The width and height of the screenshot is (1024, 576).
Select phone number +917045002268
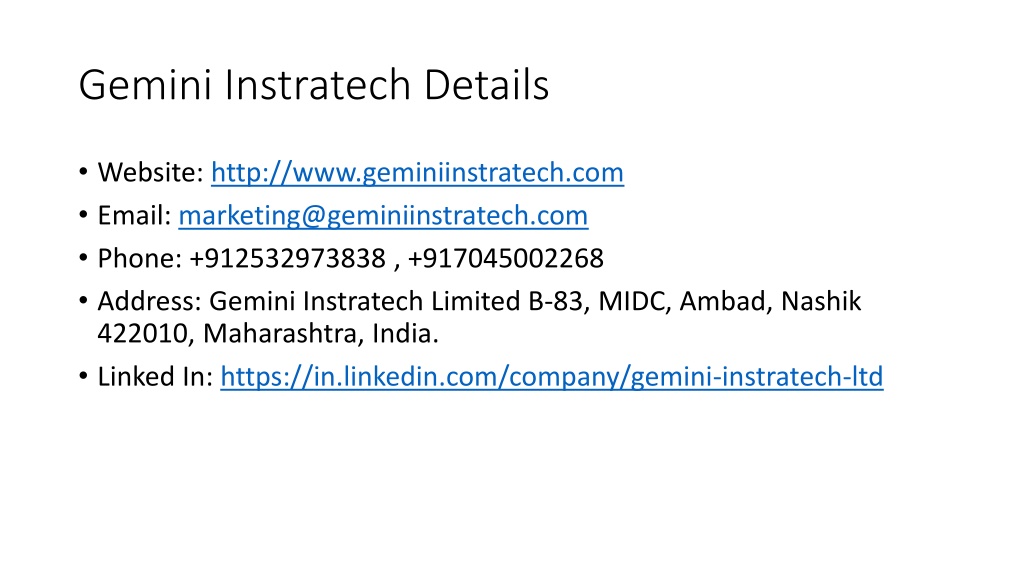point(506,259)
